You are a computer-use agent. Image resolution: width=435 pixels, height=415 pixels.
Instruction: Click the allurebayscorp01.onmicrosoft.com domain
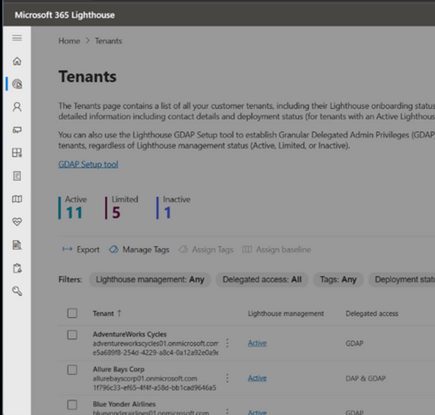pos(145,379)
